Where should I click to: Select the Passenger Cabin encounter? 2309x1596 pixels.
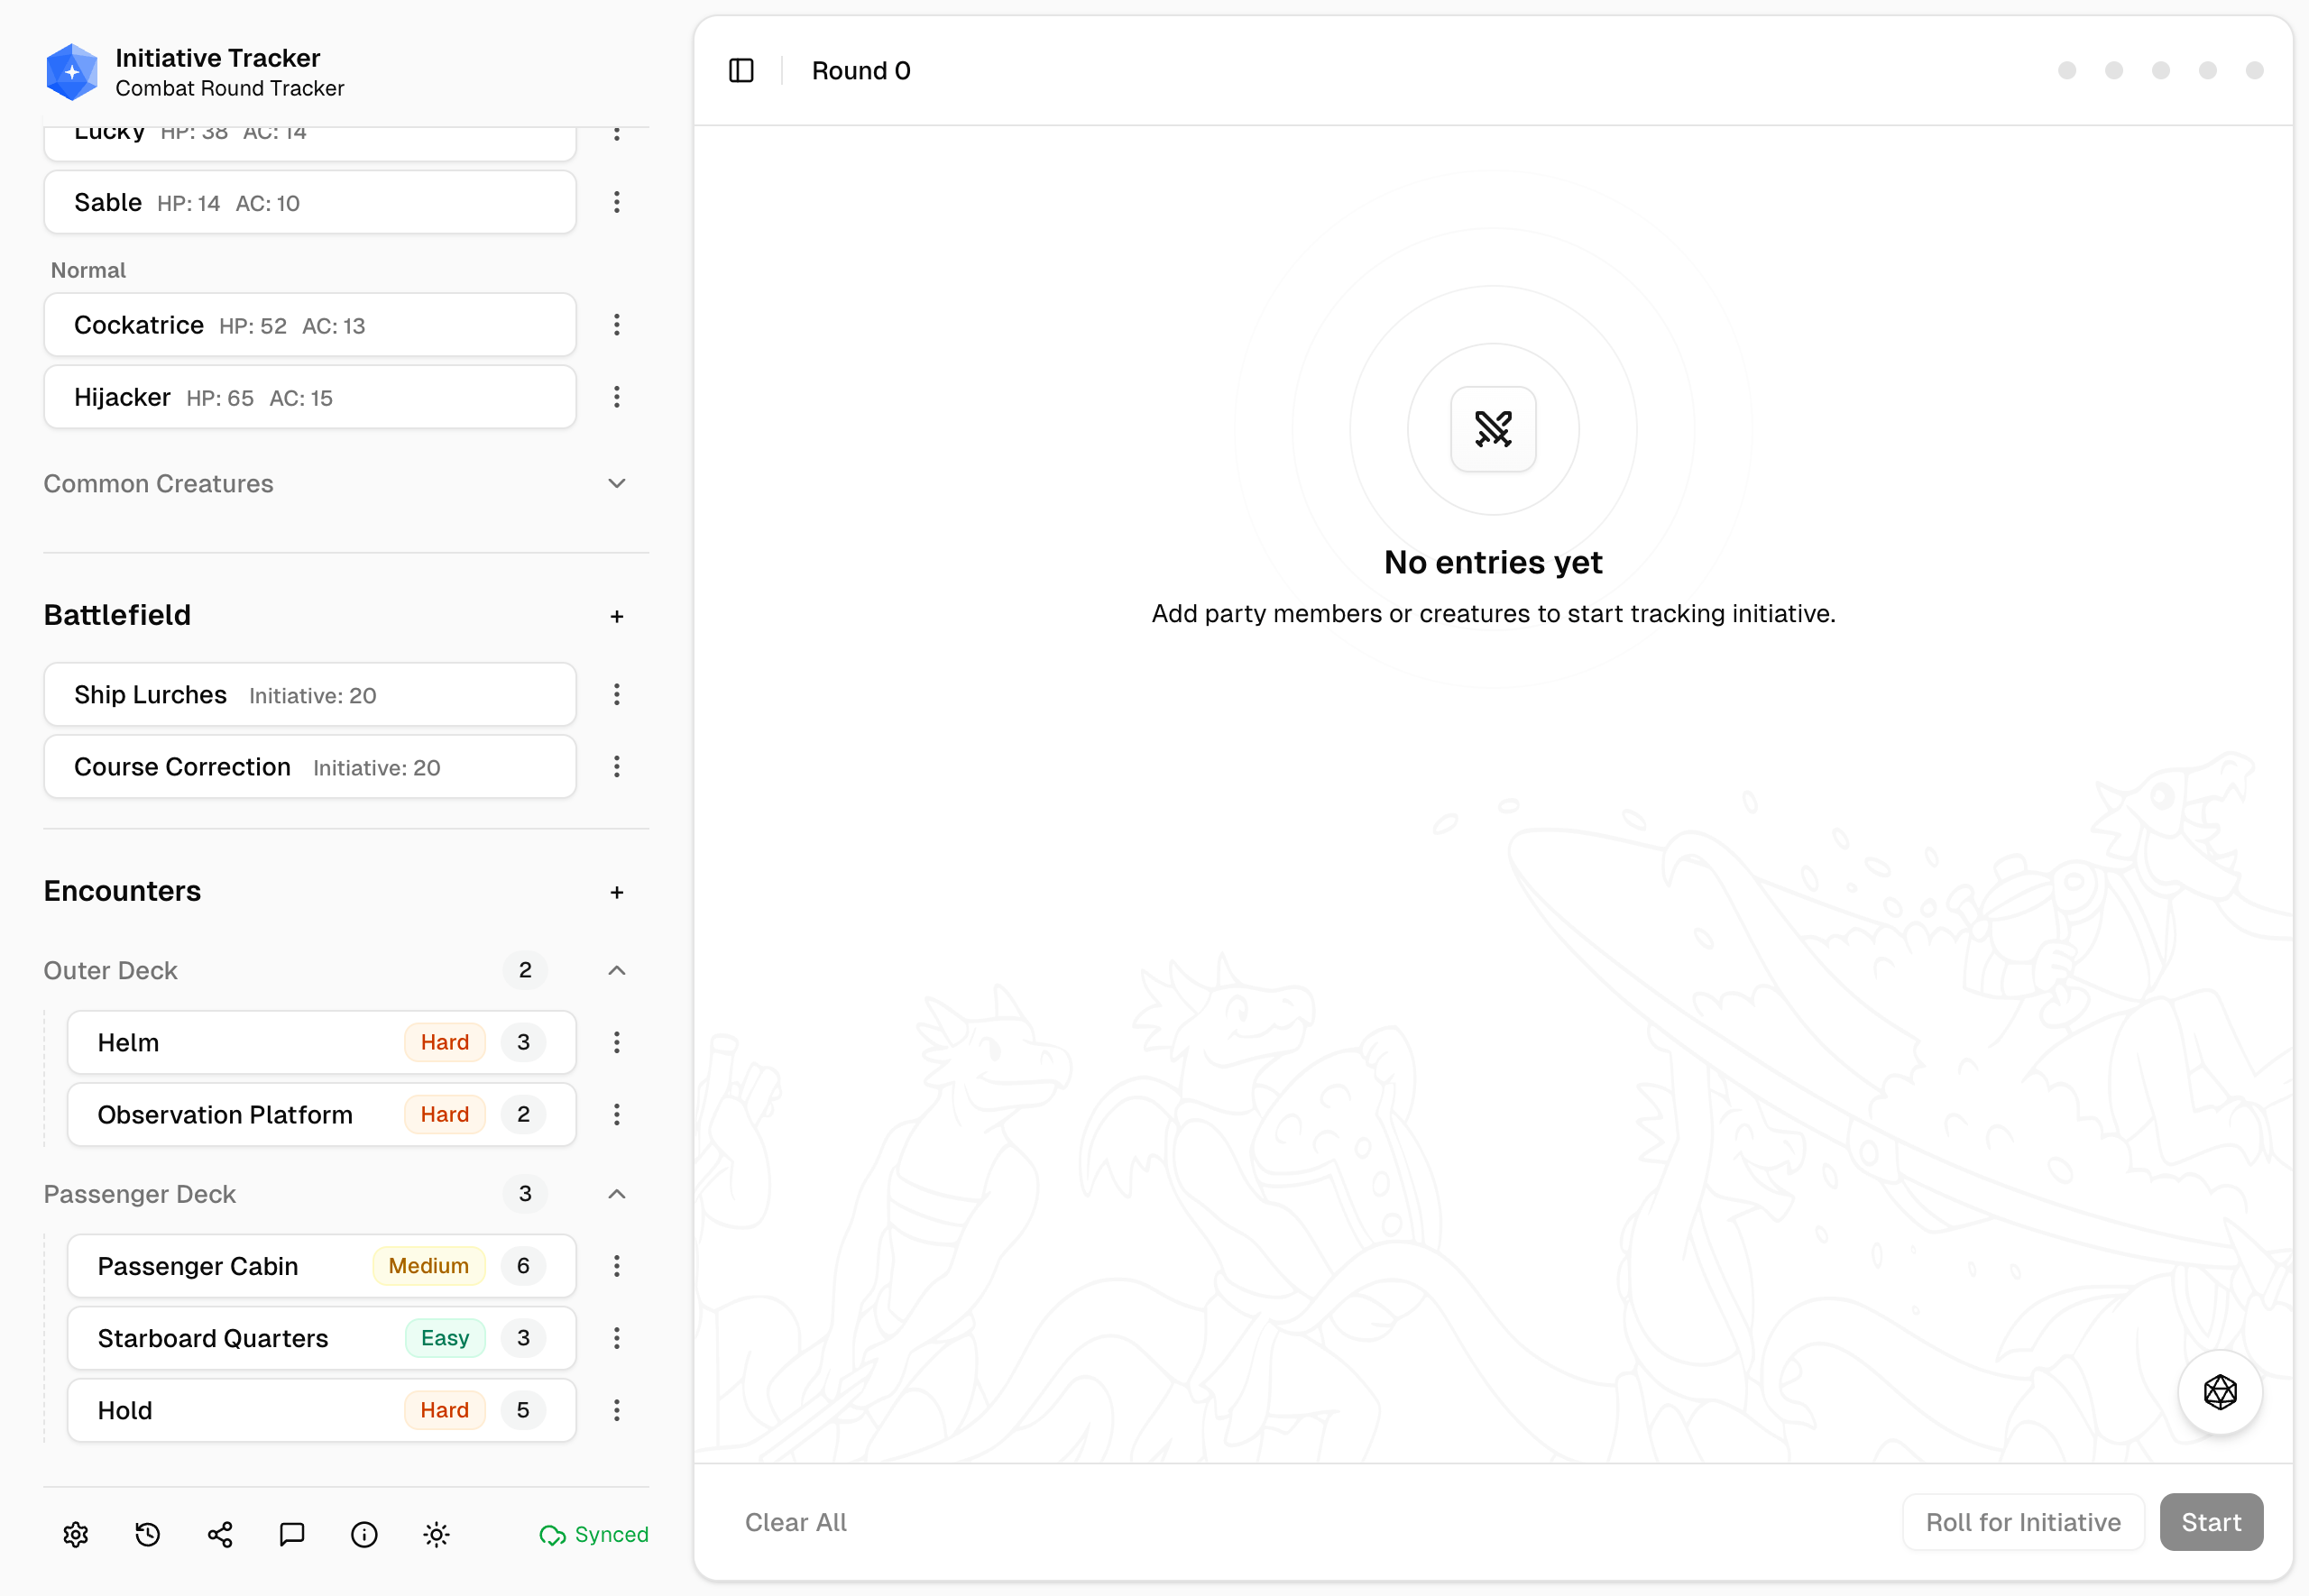[321, 1266]
